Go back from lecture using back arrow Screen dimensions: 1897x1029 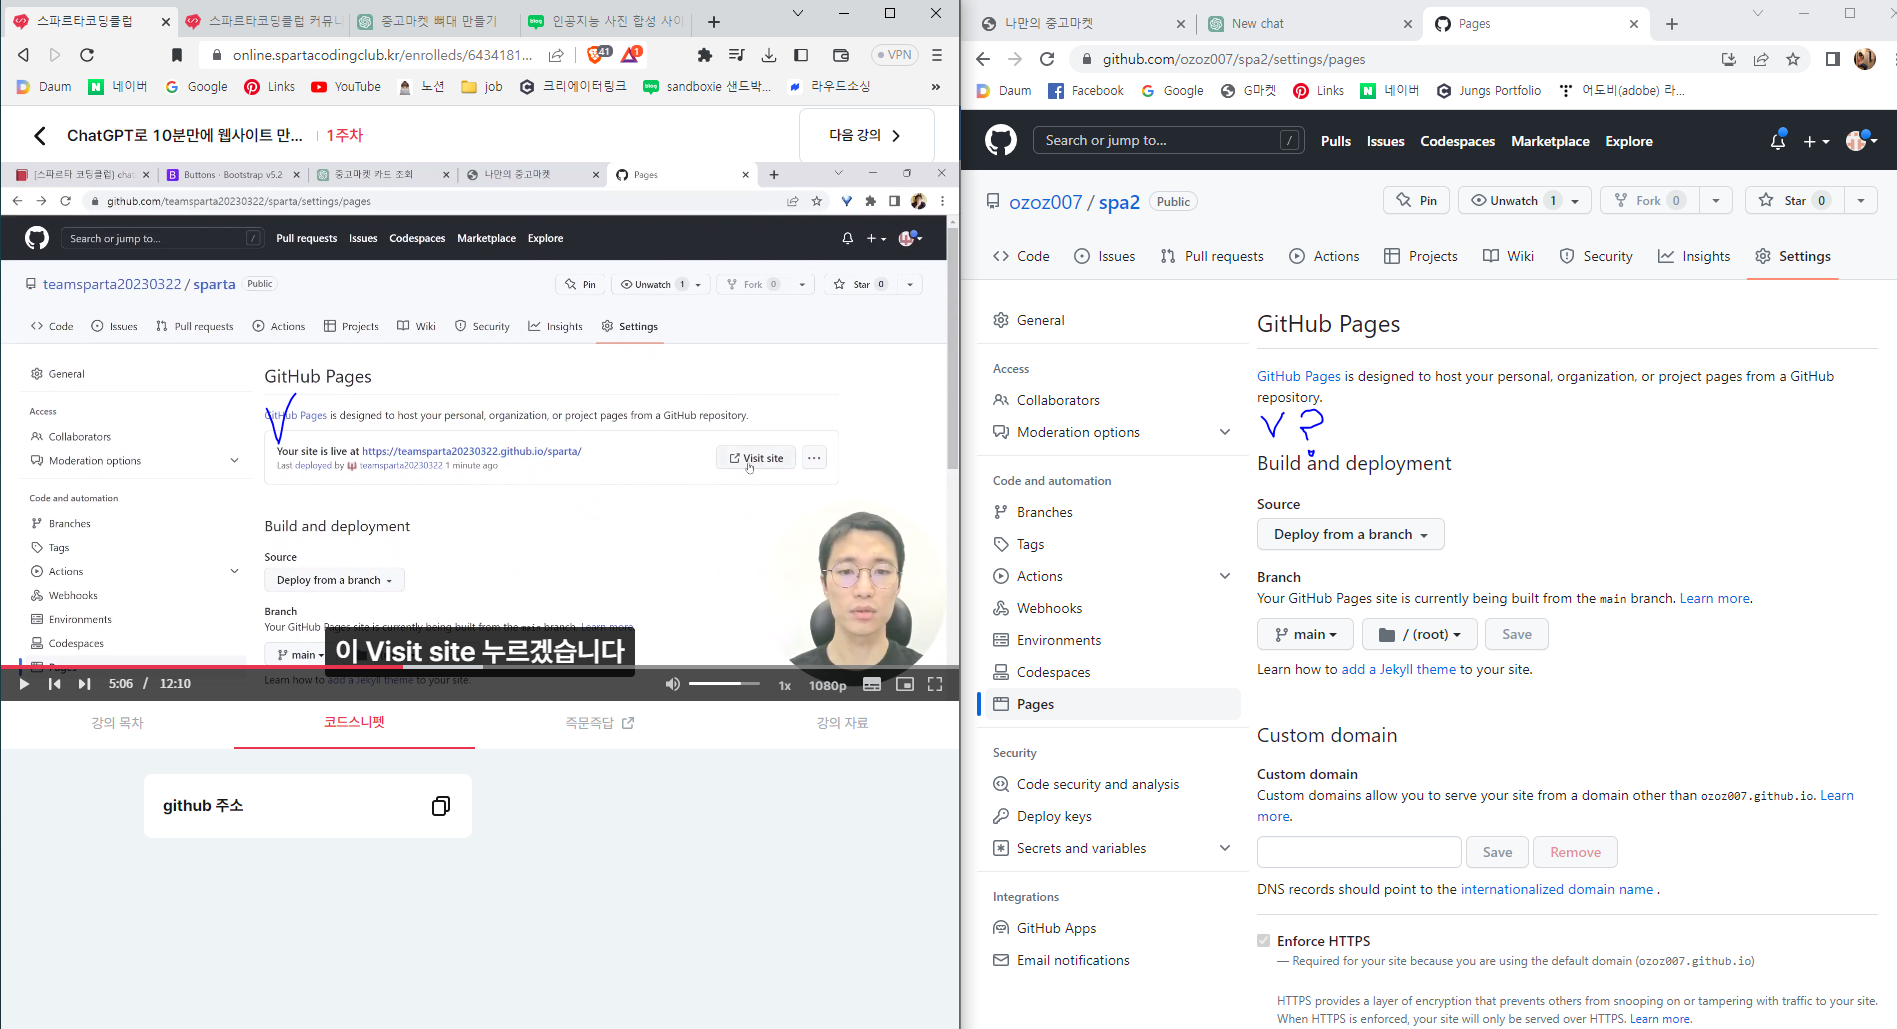click(x=40, y=135)
